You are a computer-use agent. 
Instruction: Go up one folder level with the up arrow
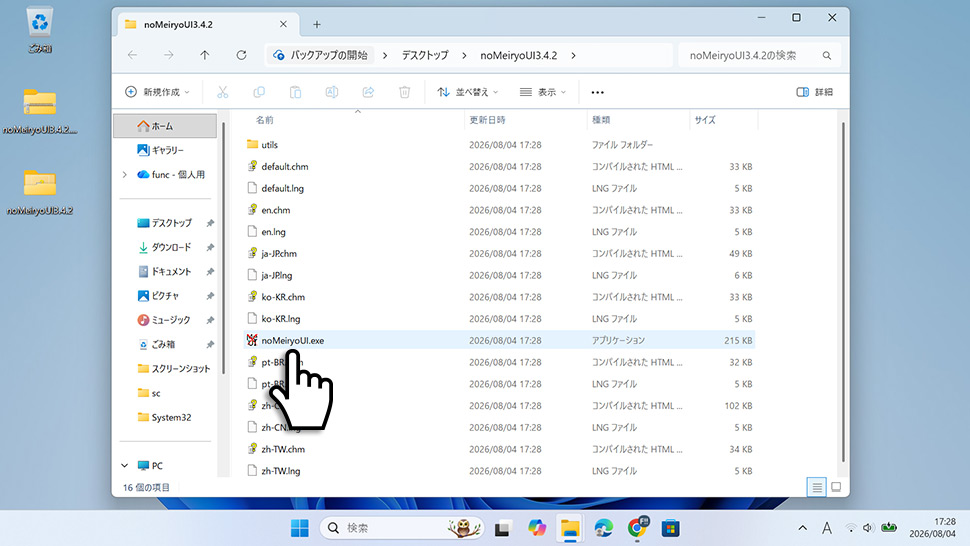205,55
